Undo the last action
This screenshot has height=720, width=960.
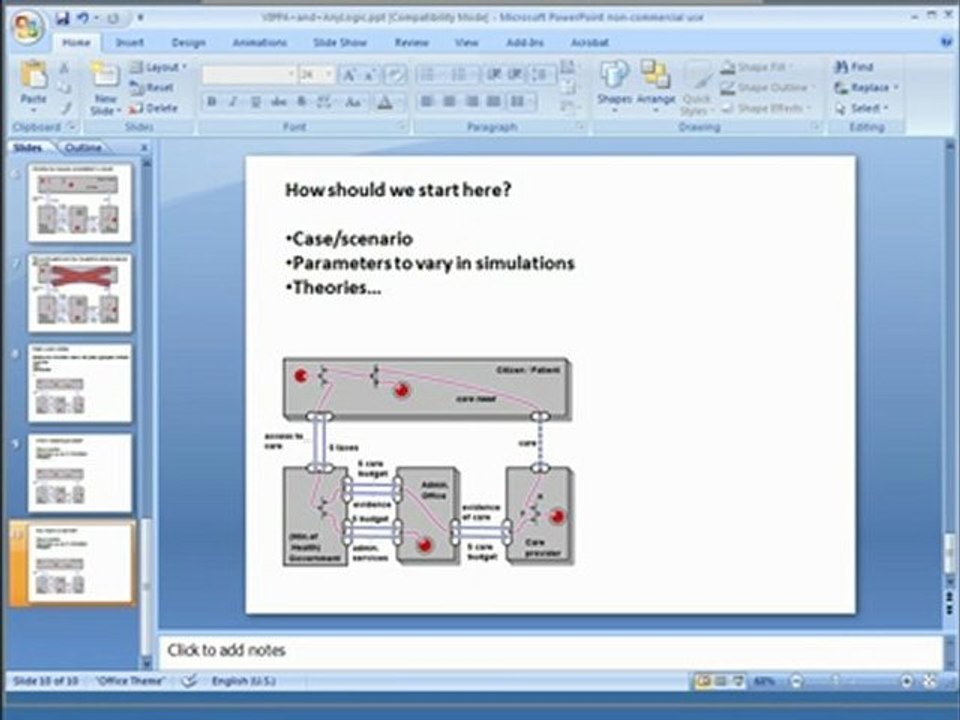point(83,18)
